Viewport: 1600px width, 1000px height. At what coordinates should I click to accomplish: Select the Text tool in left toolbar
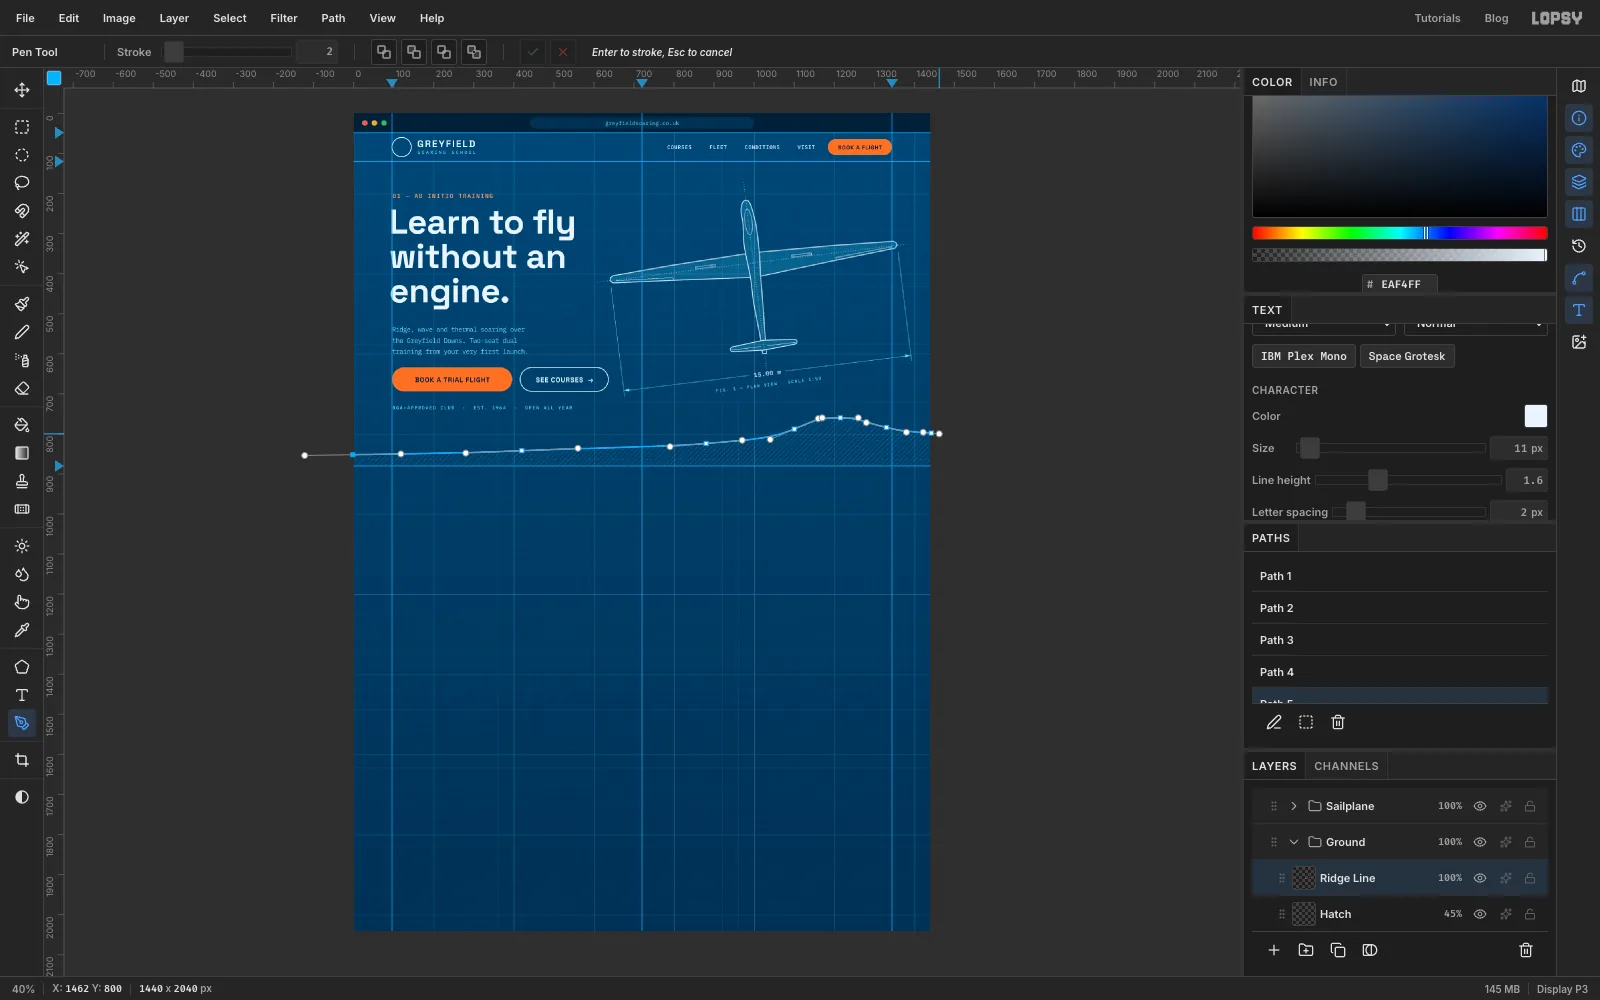[21, 695]
